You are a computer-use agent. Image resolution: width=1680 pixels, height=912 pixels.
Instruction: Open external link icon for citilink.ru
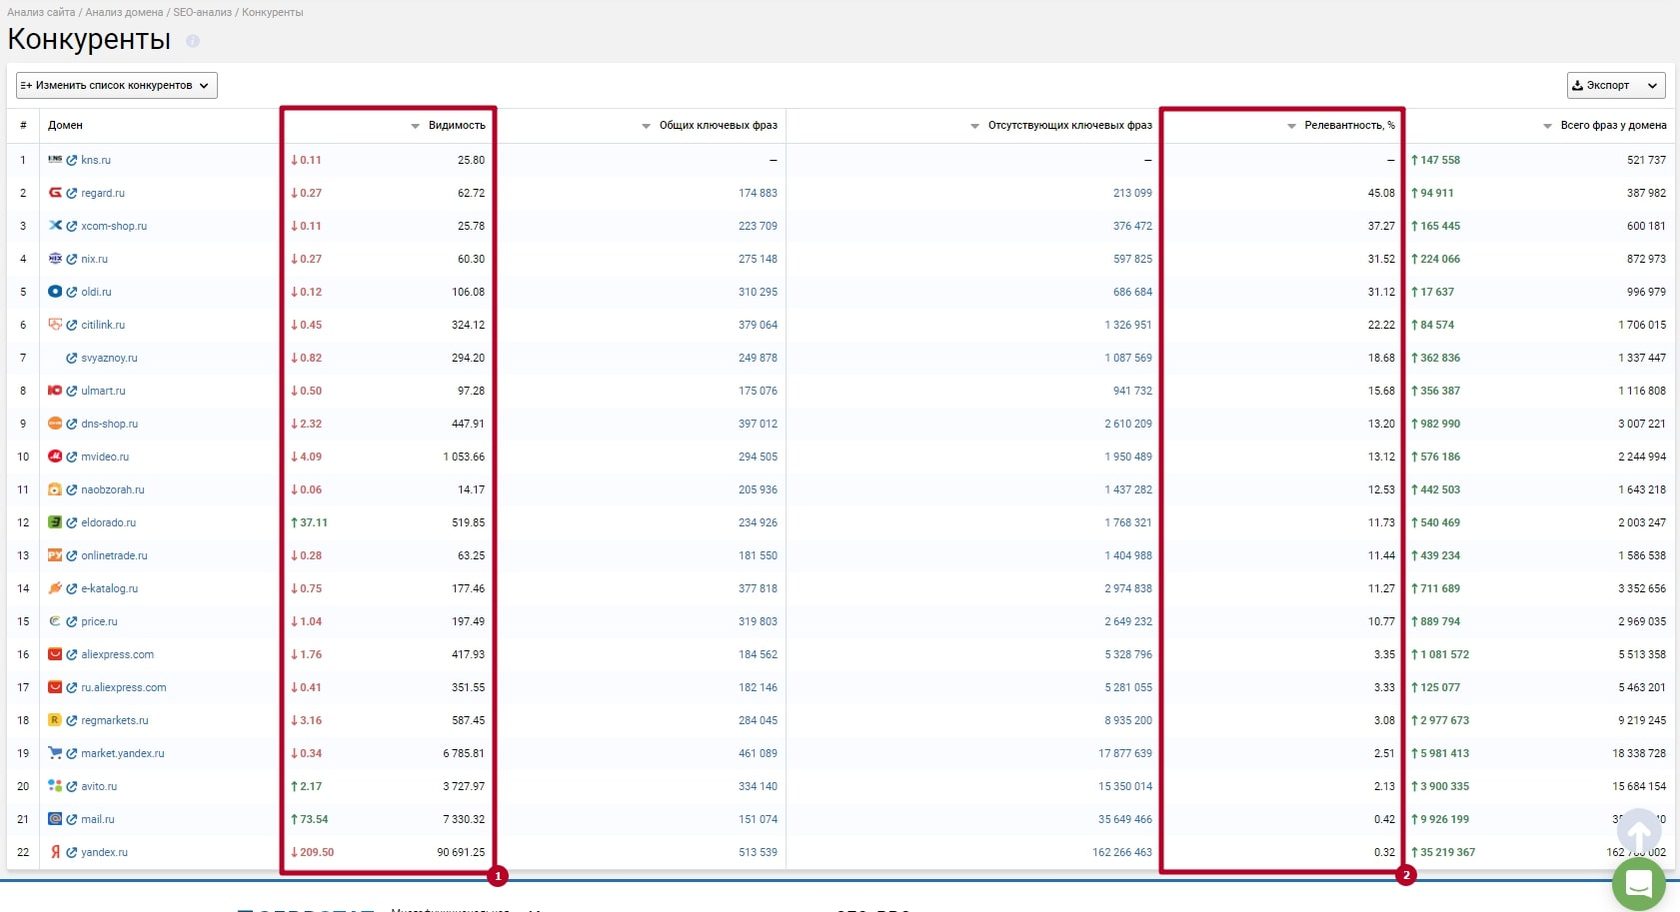pyautogui.click(x=72, y=325)
